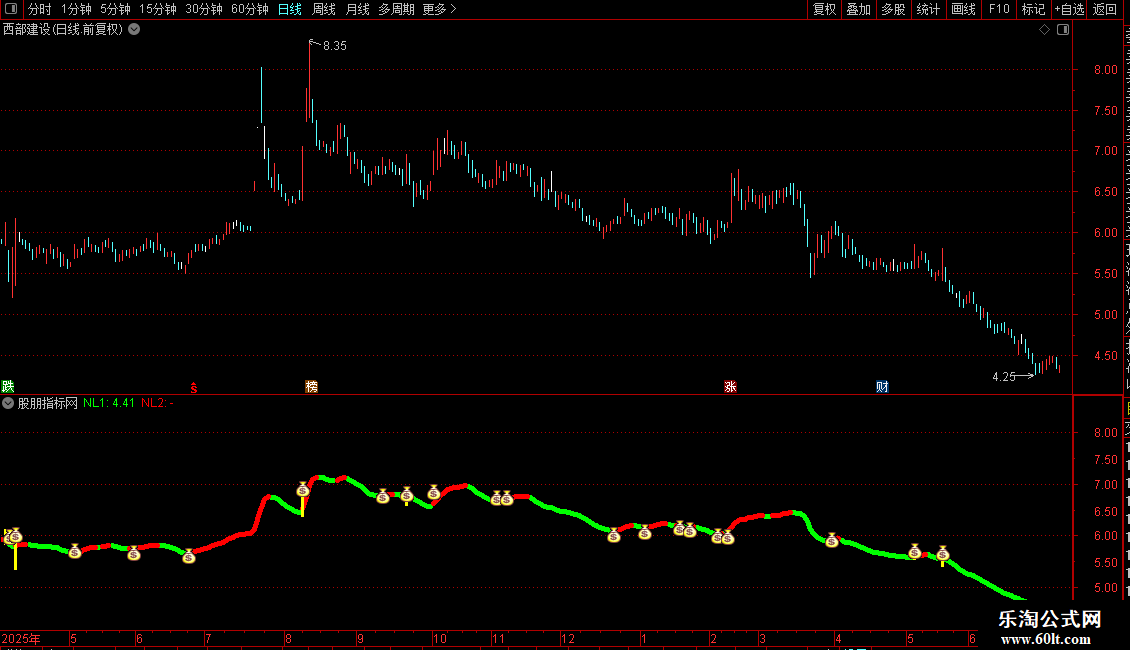Select the 1分钟 period
Viewport: 1130px width, 650px height.
[76, 9]
